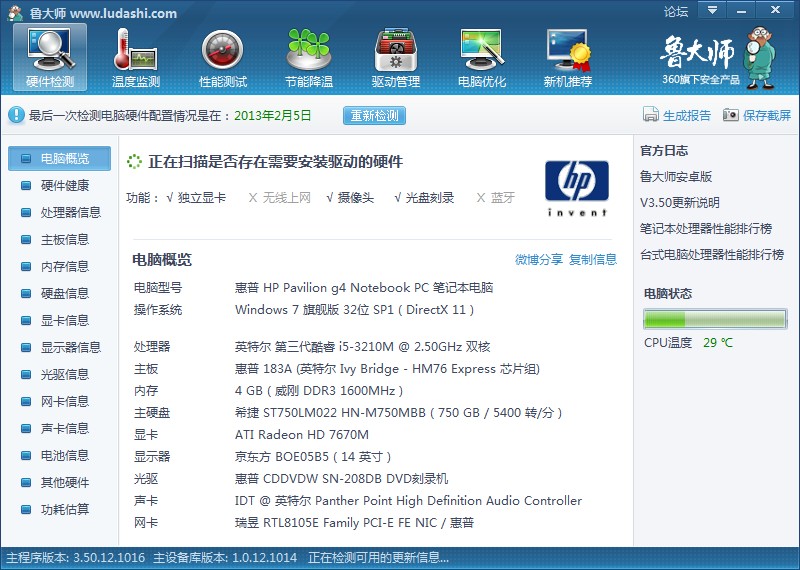The width and height of the screenshot is (800, 570).
Task: Click the 内存 4 GB 威刚 value
Action: 319,391
